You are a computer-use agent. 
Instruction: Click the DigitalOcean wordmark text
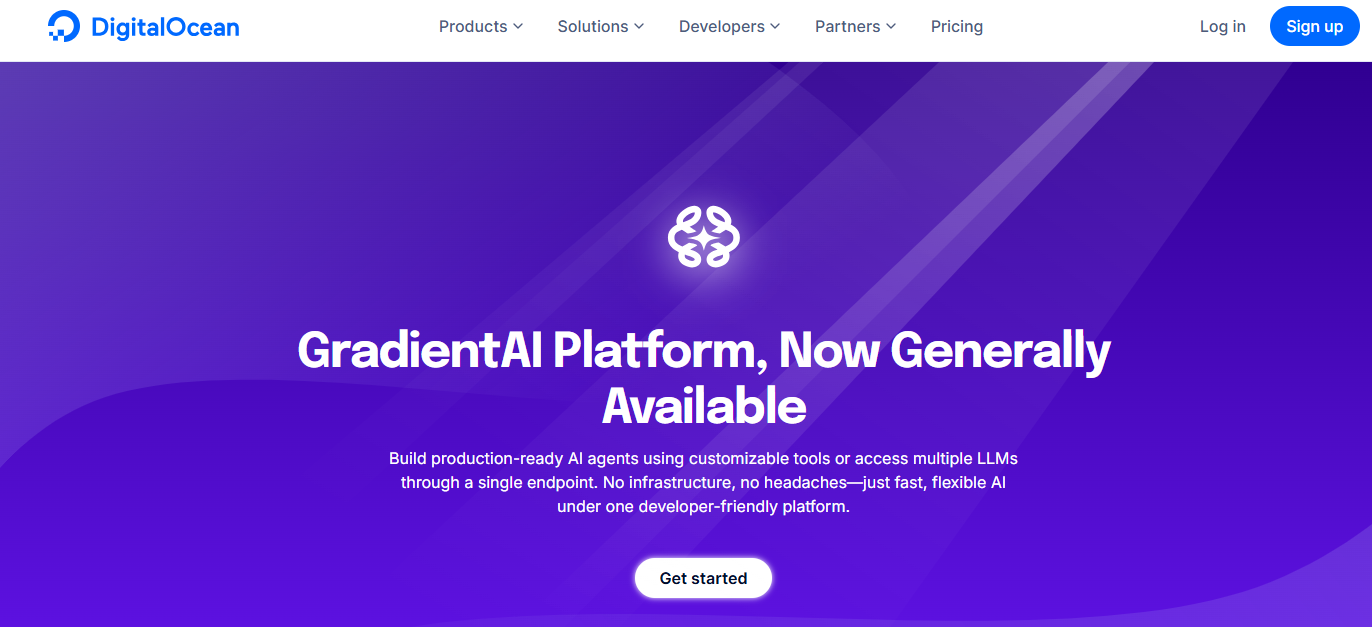[163, 26]
